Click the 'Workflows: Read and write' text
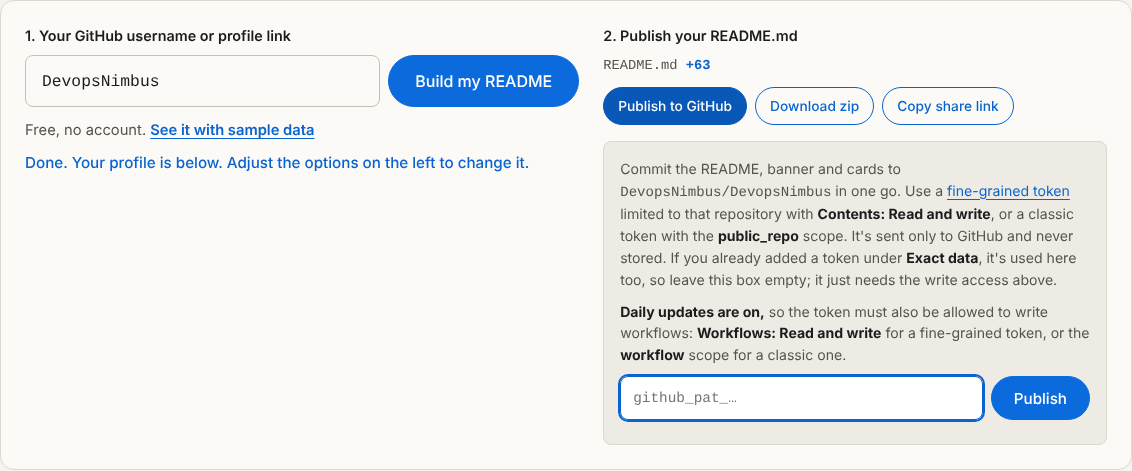This screenshot has height=471, width=1132. click(x=790, y=334)
